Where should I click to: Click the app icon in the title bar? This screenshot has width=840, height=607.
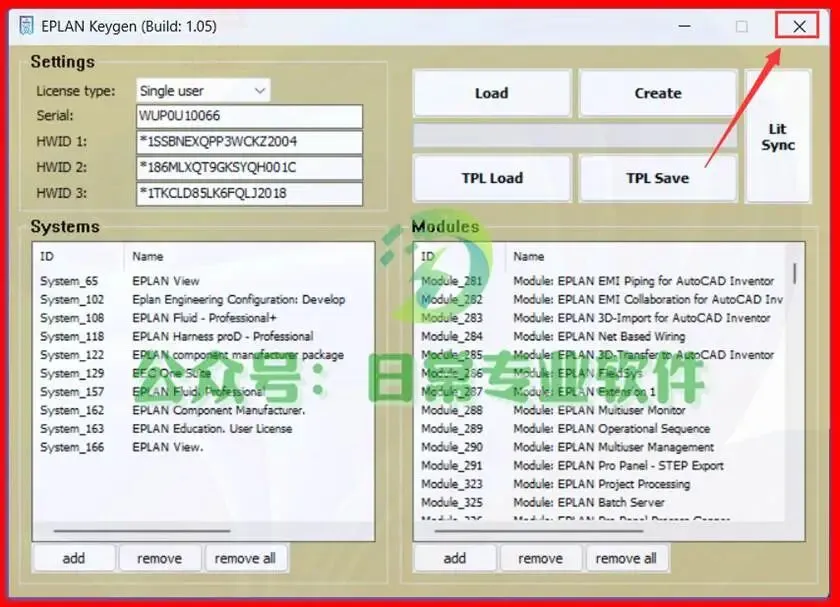(26, 26)
